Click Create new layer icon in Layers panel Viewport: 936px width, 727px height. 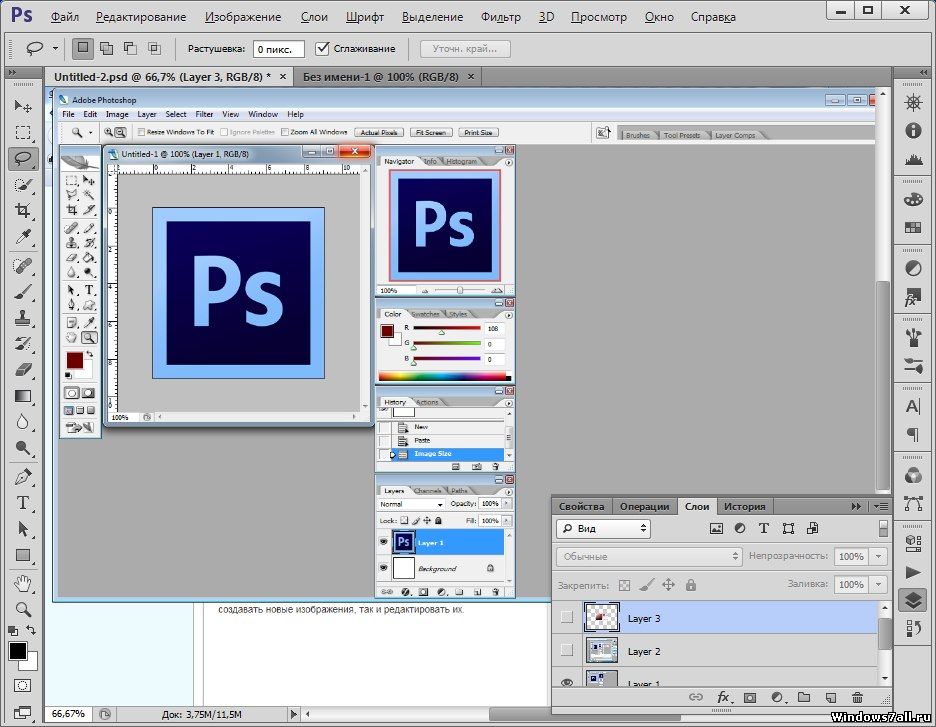[x=830, y=697]
